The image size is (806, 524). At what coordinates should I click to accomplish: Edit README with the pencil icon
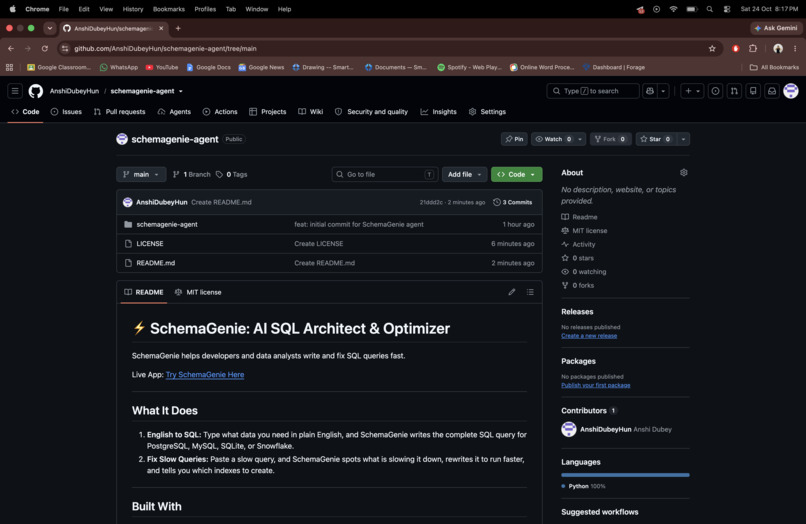click(511, 292)
